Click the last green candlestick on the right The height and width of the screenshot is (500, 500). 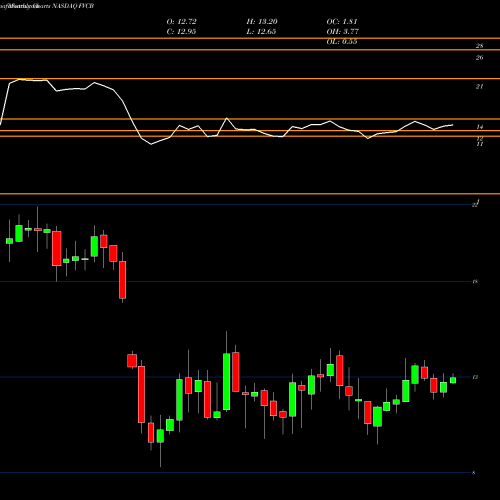(453, 380)
